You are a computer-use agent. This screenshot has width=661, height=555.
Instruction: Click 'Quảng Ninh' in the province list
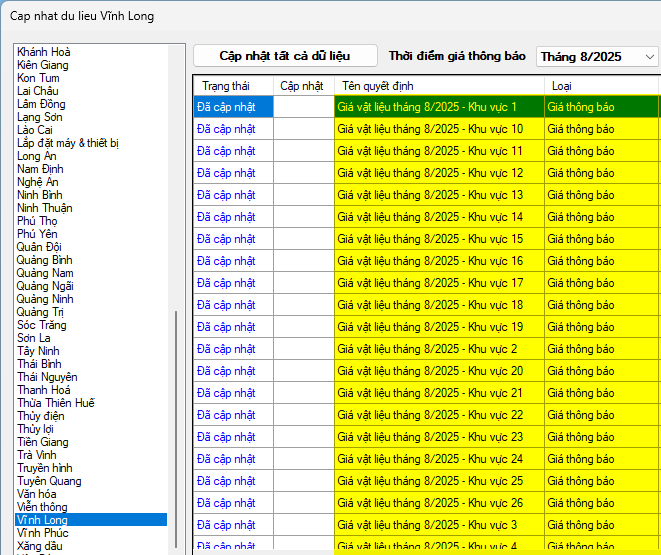(45, 299)
